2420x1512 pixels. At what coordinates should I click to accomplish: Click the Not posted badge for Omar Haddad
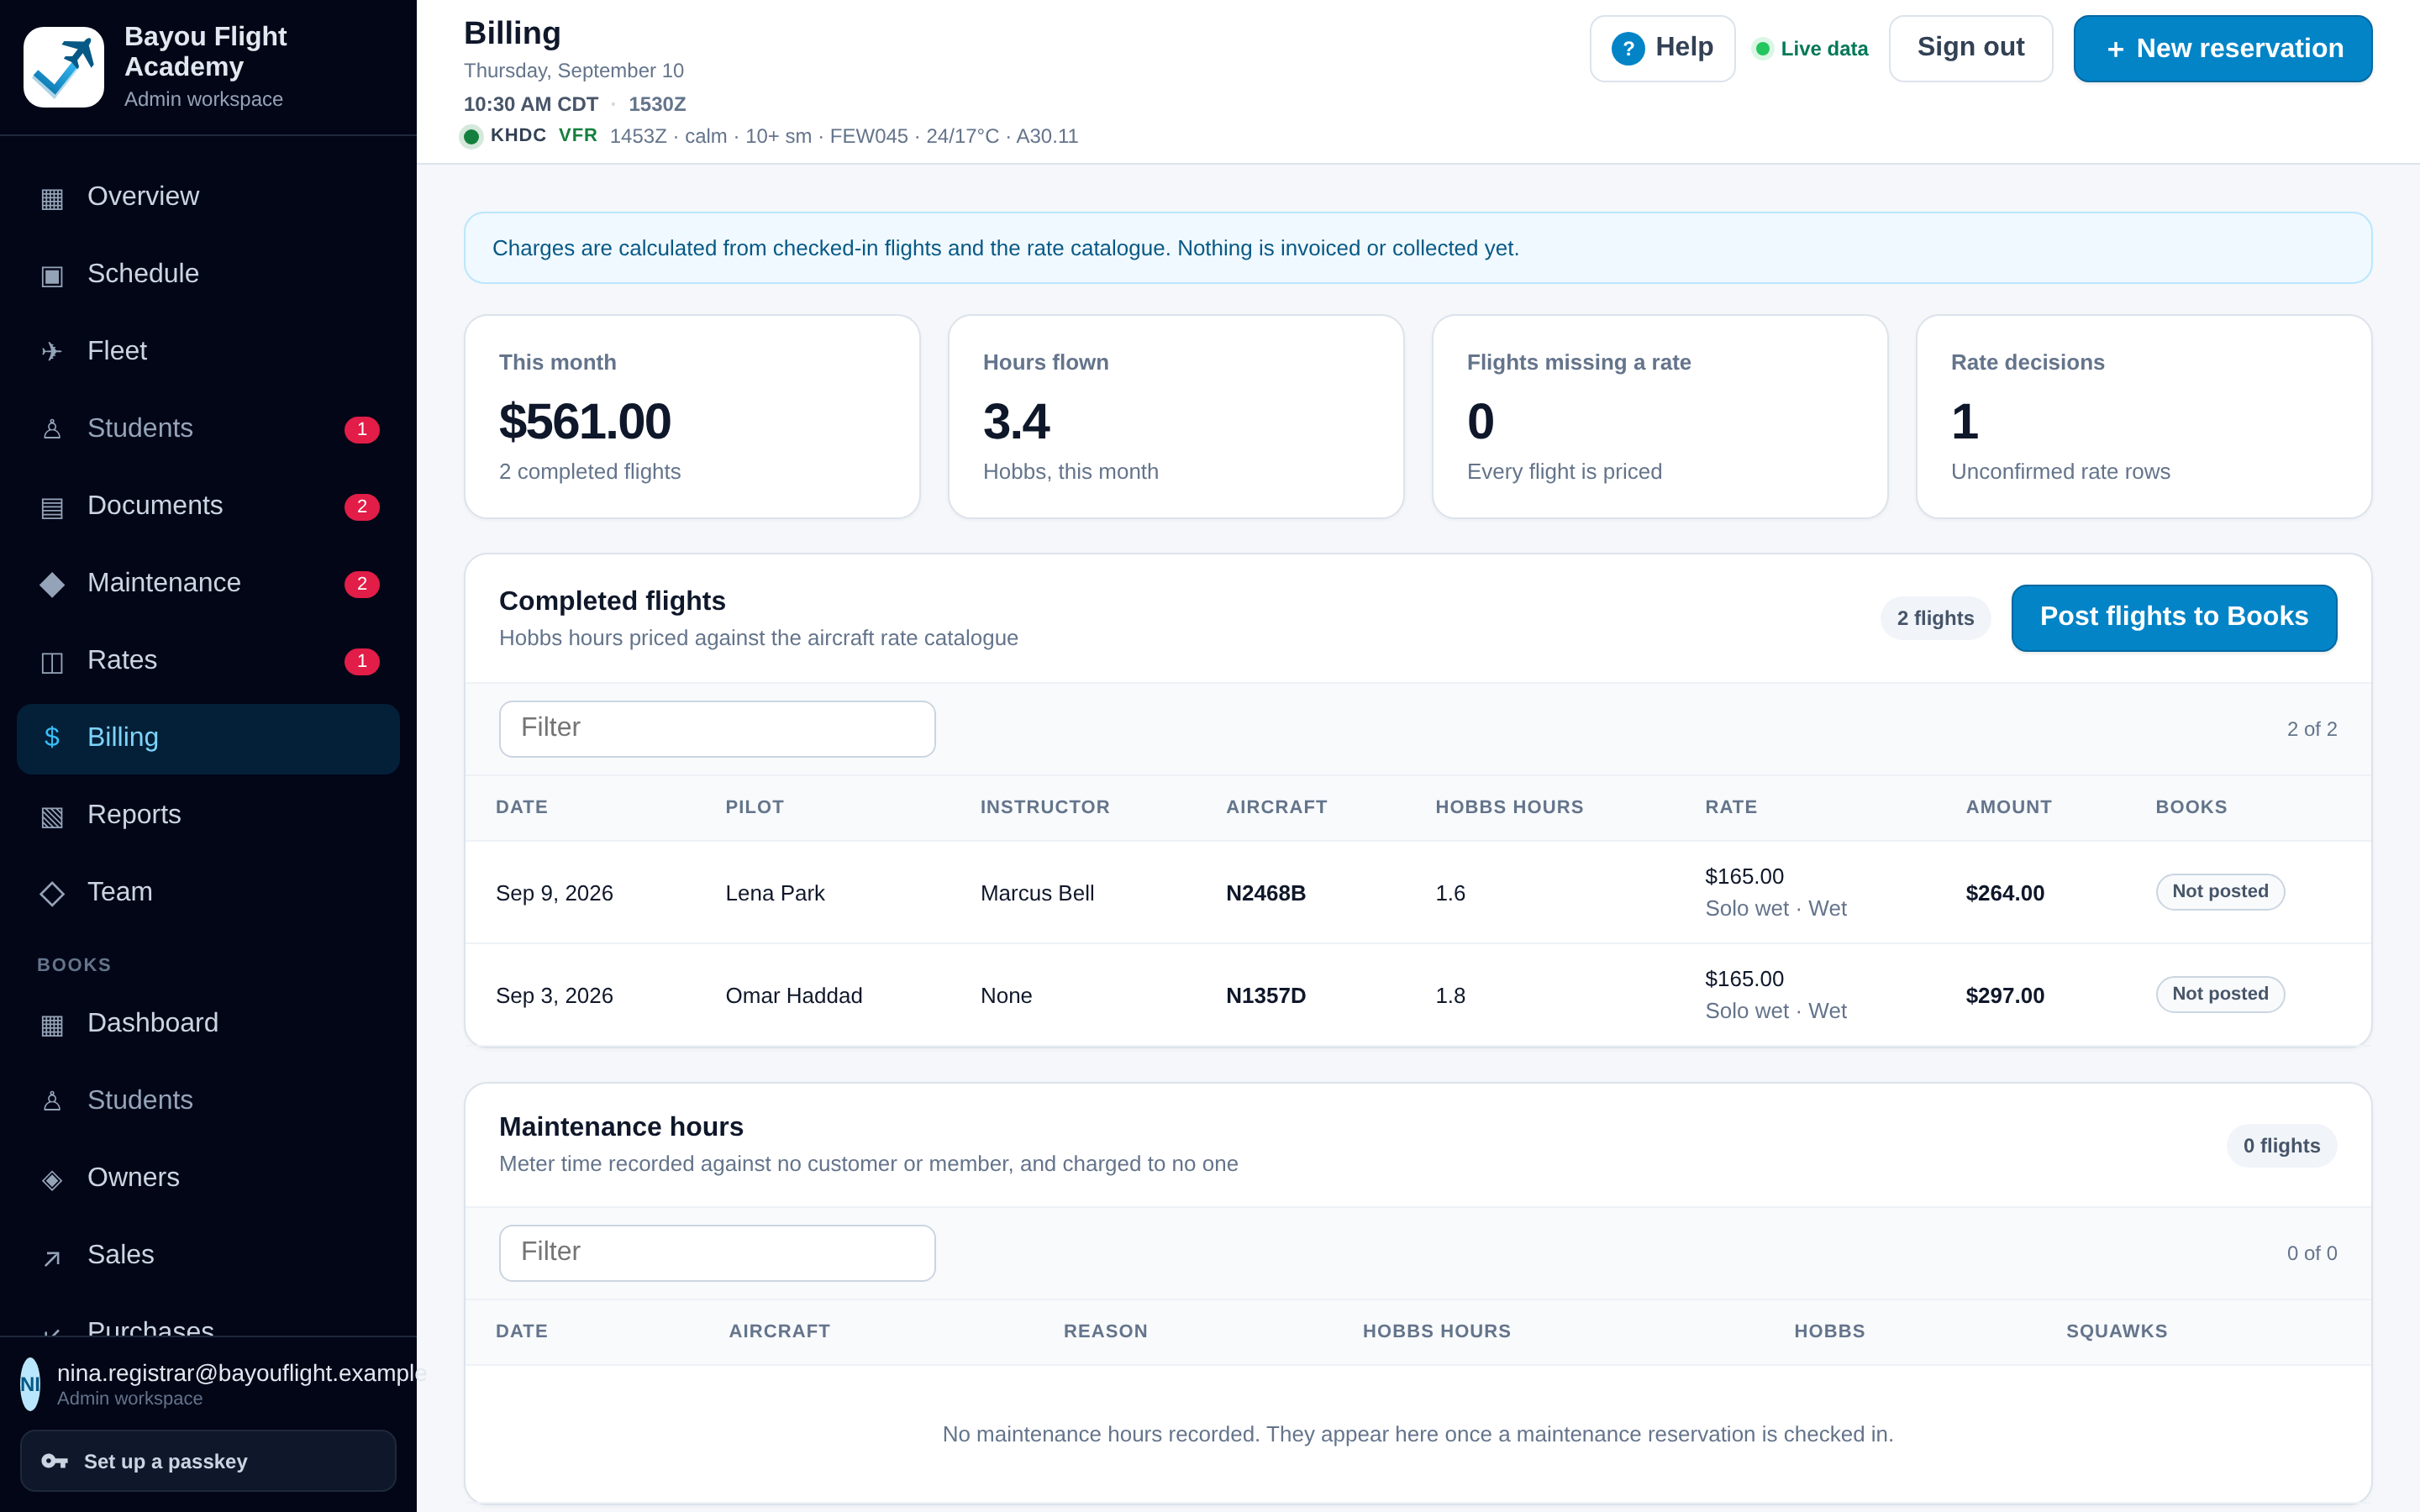pos(2220,994)
